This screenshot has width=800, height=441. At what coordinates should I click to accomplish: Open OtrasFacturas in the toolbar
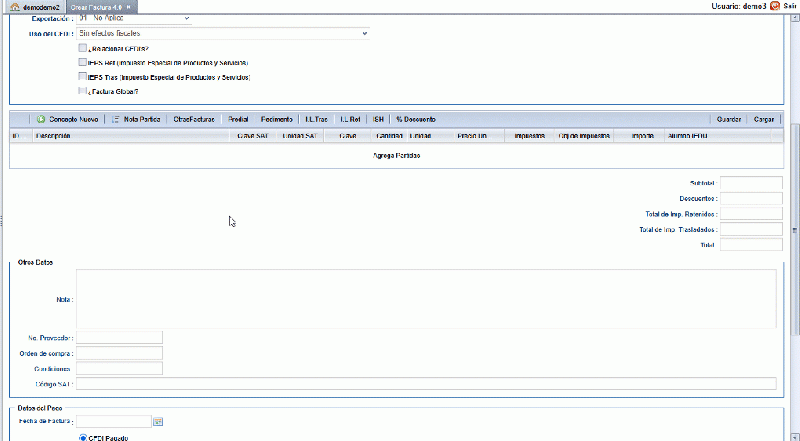tap(194, 119)
